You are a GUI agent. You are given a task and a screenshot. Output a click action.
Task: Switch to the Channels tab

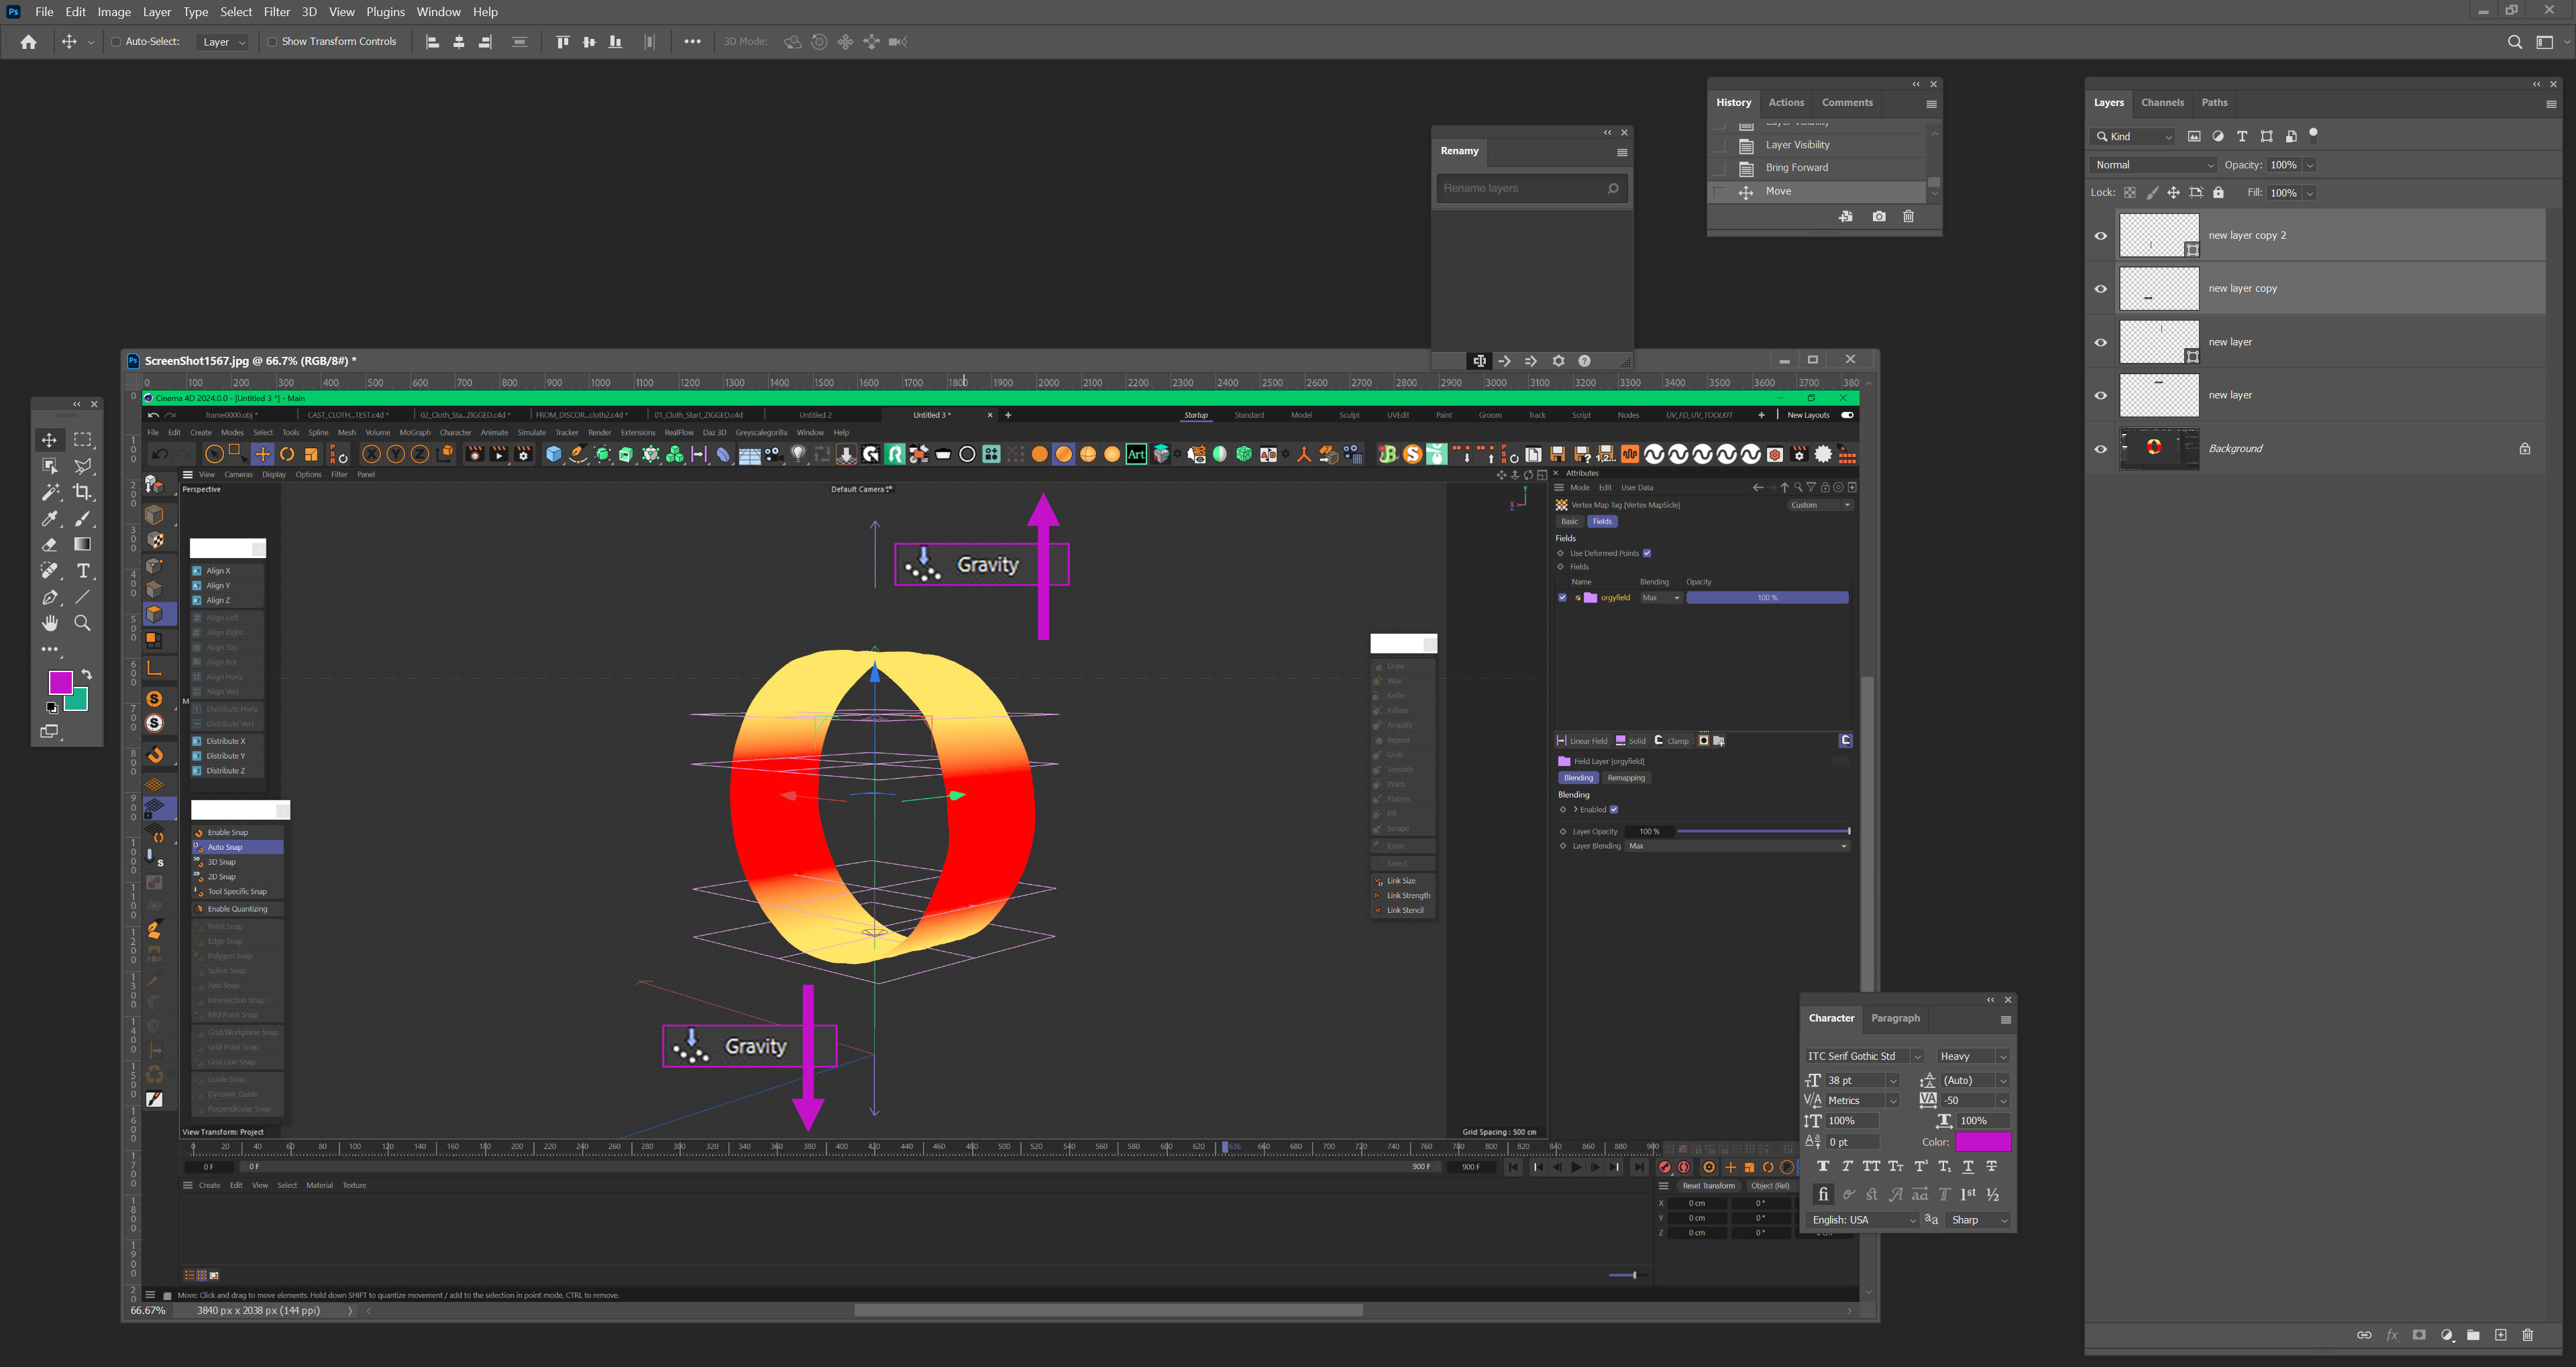tap(2162, 103)
